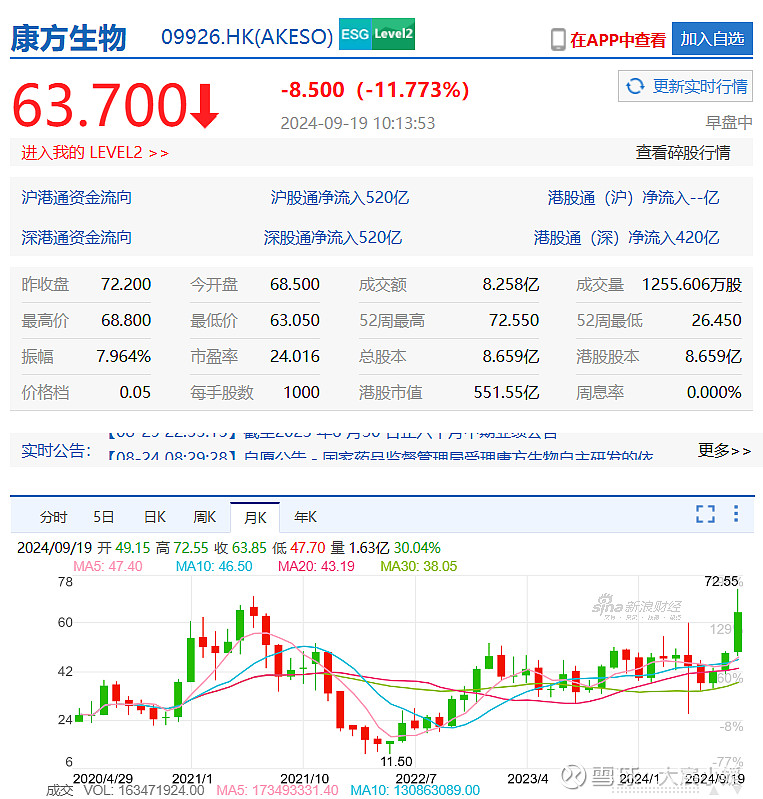Screen dimensions: 763x799
Task: Click the 昨收盘 value 72.200
Action: 126,284
